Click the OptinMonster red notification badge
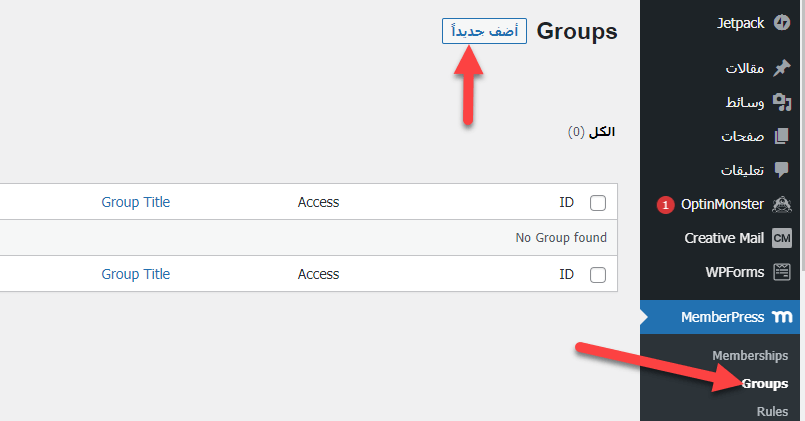The image size is (805, 421). 665,205
